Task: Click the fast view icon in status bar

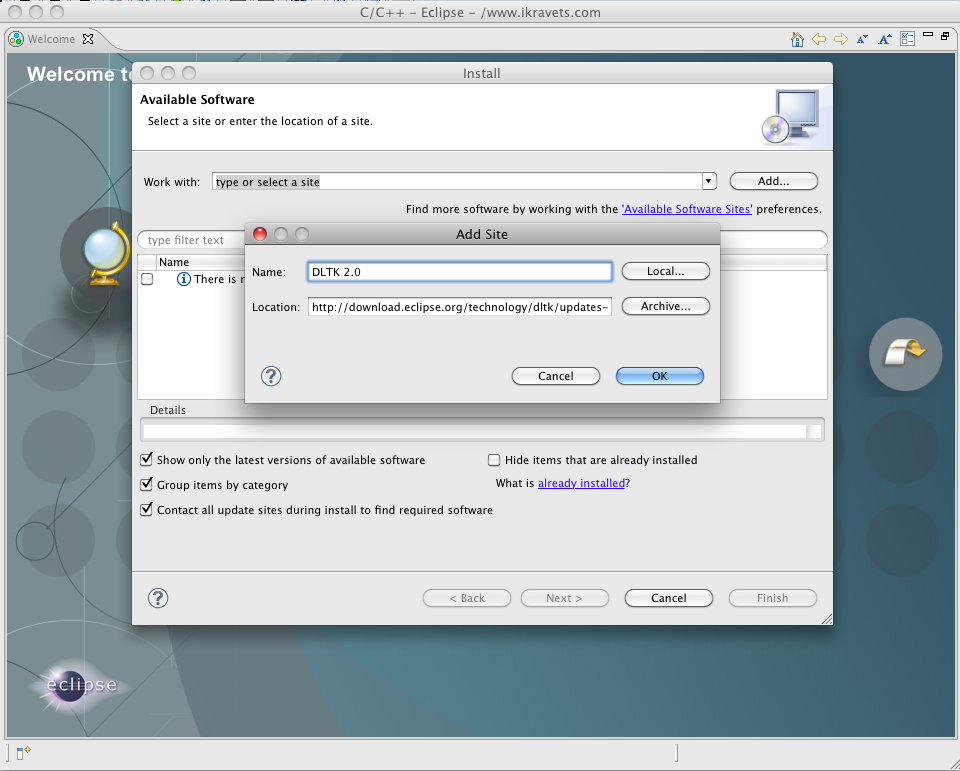Action: pos(23,752)
